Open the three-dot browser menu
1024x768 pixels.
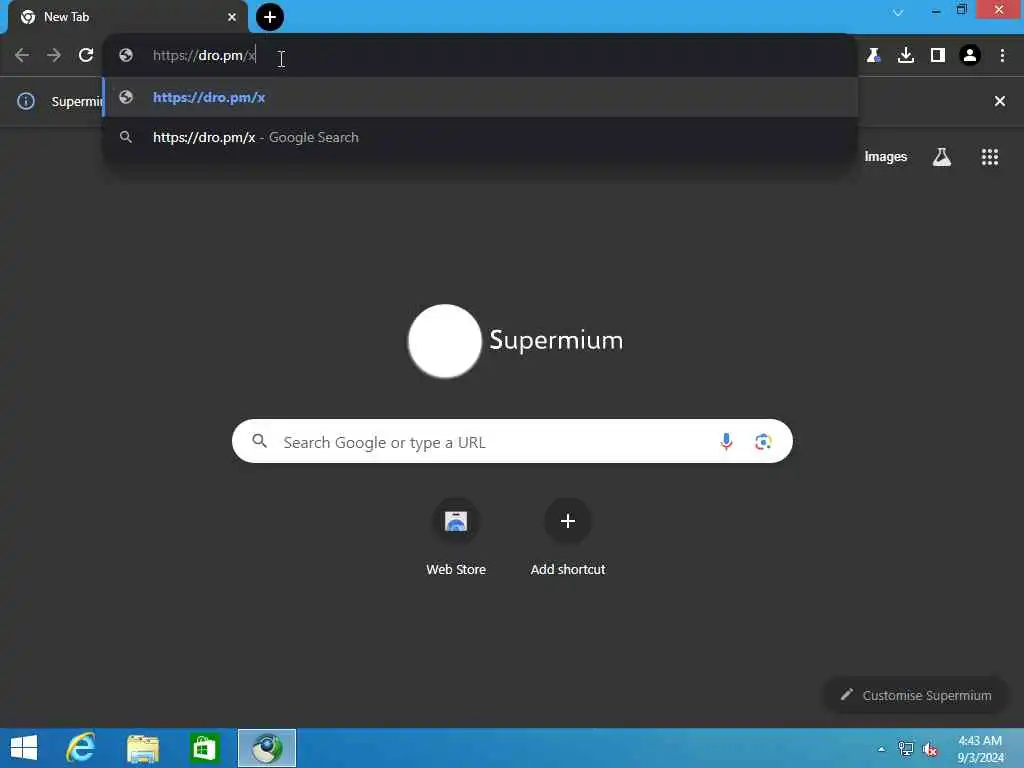point(1002,56)
